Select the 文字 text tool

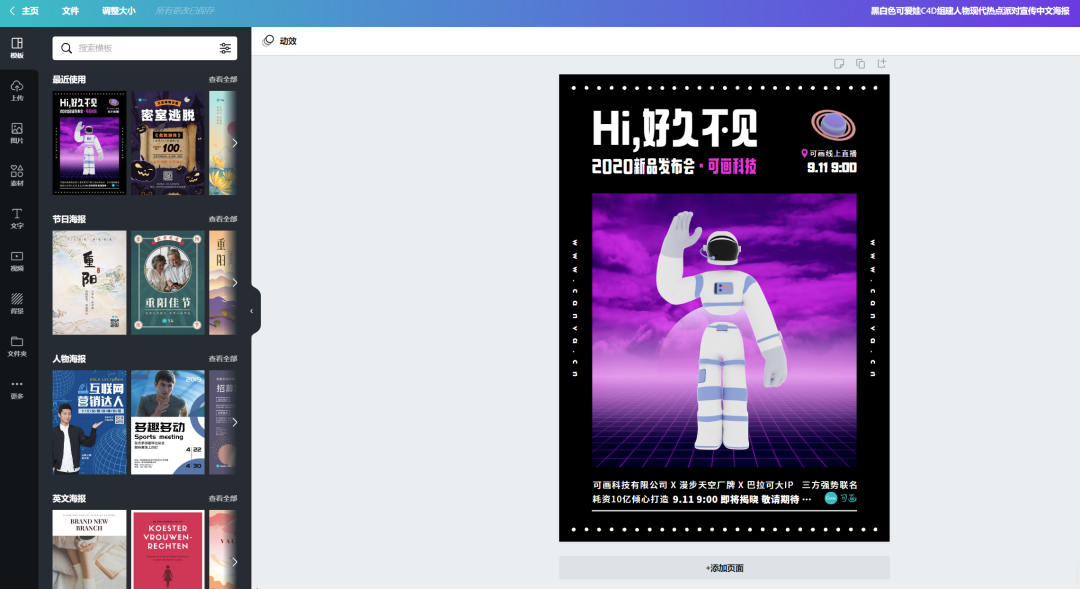[17, 218]
